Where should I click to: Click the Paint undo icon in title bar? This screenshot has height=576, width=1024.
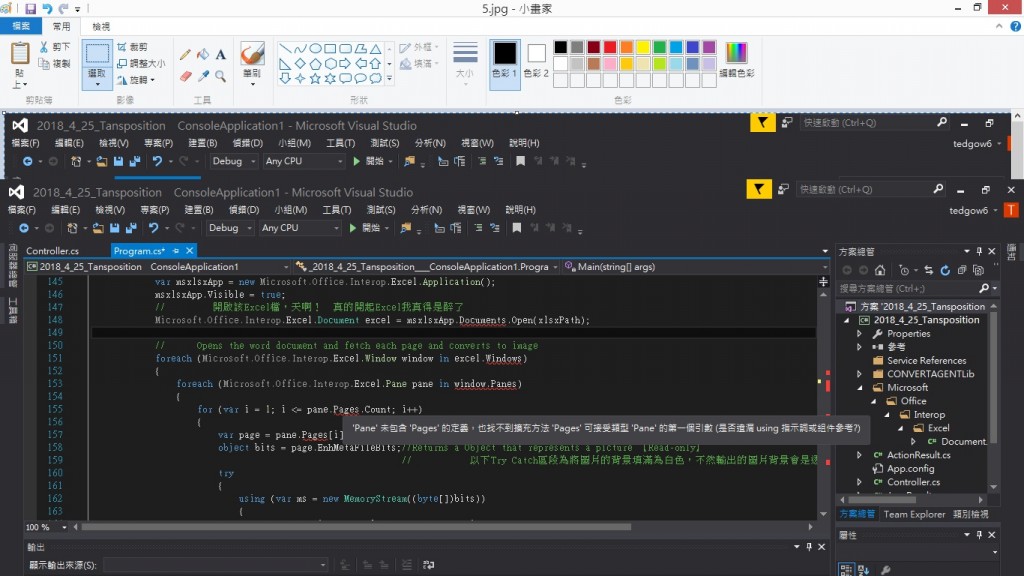click(47, 8)
